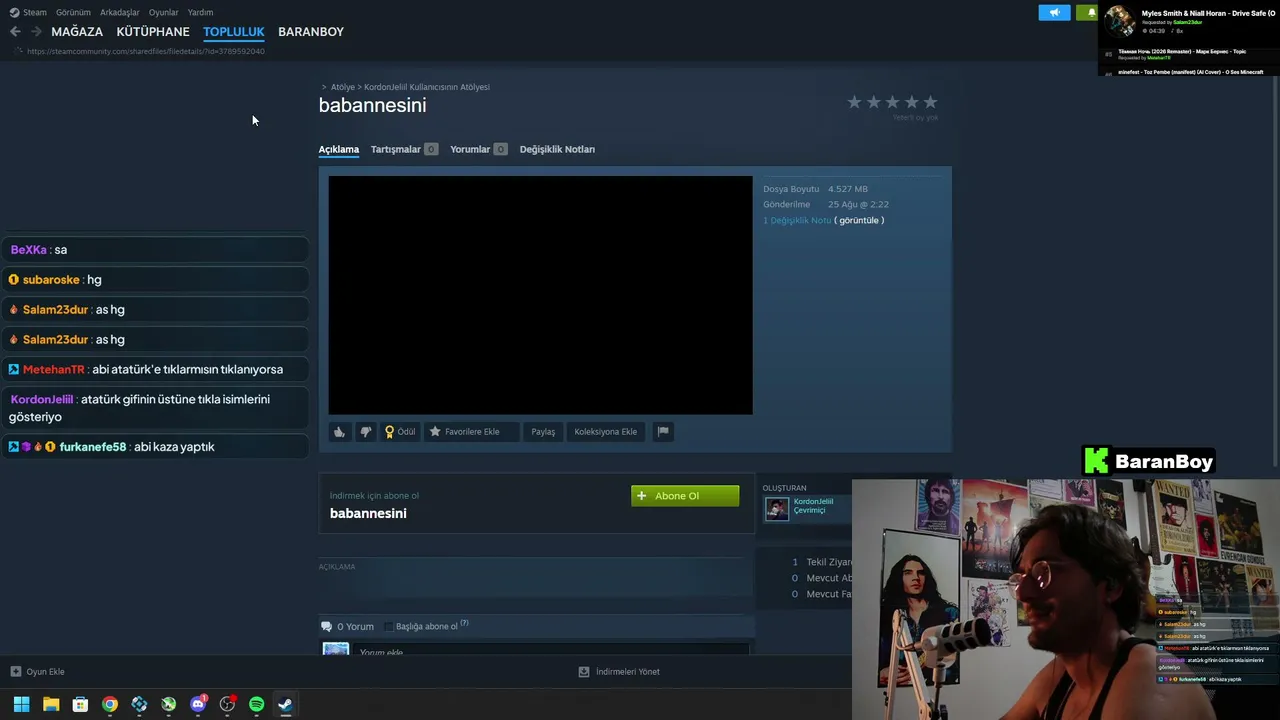
Task: Click the green Abone Ol button
Action: [x=685, y=496]
